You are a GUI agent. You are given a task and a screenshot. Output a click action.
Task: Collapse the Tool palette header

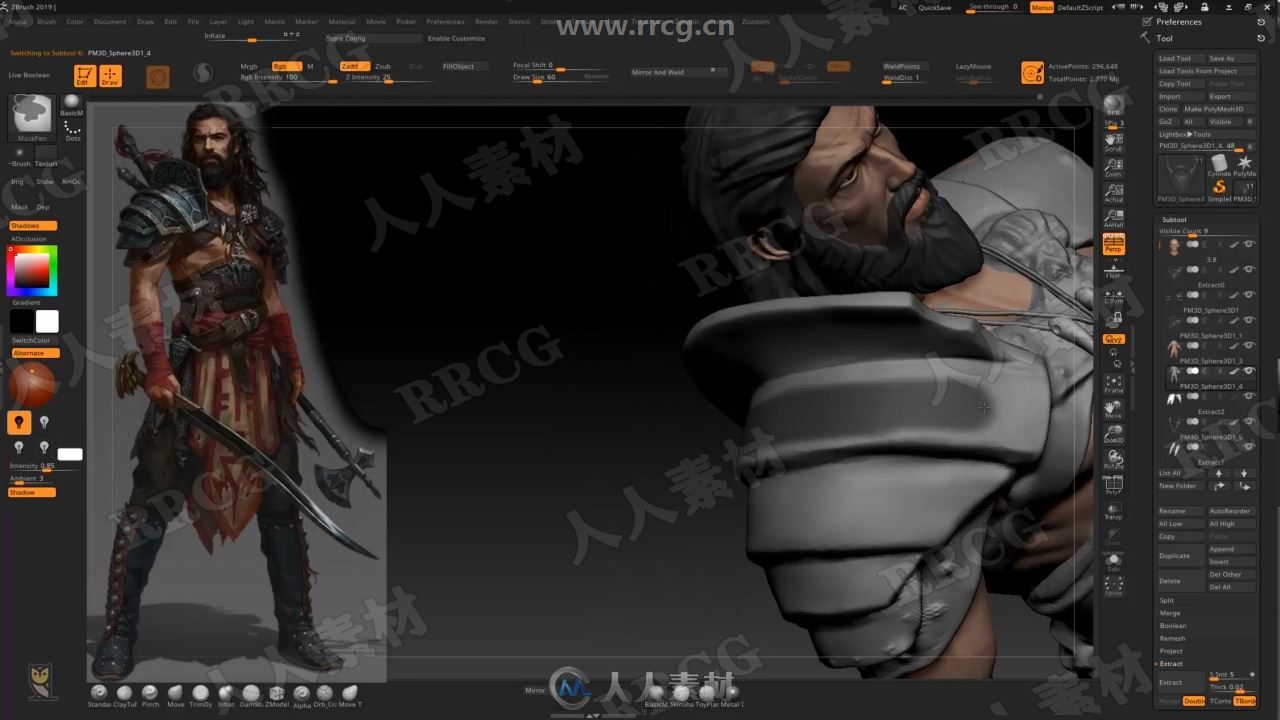(1165, 38)
